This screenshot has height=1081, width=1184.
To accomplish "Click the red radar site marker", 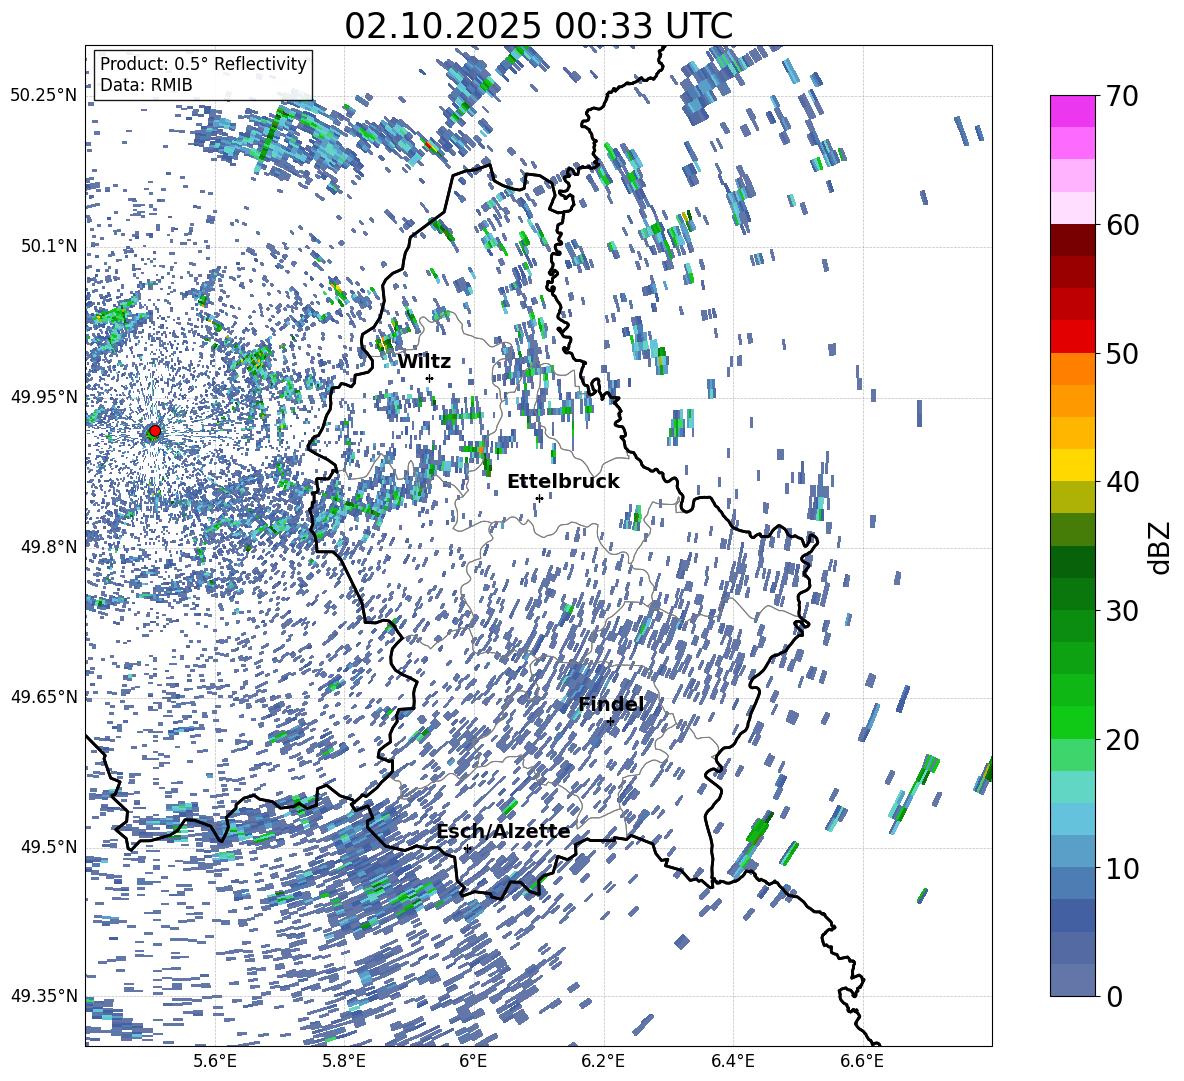I will click(154, 431).
